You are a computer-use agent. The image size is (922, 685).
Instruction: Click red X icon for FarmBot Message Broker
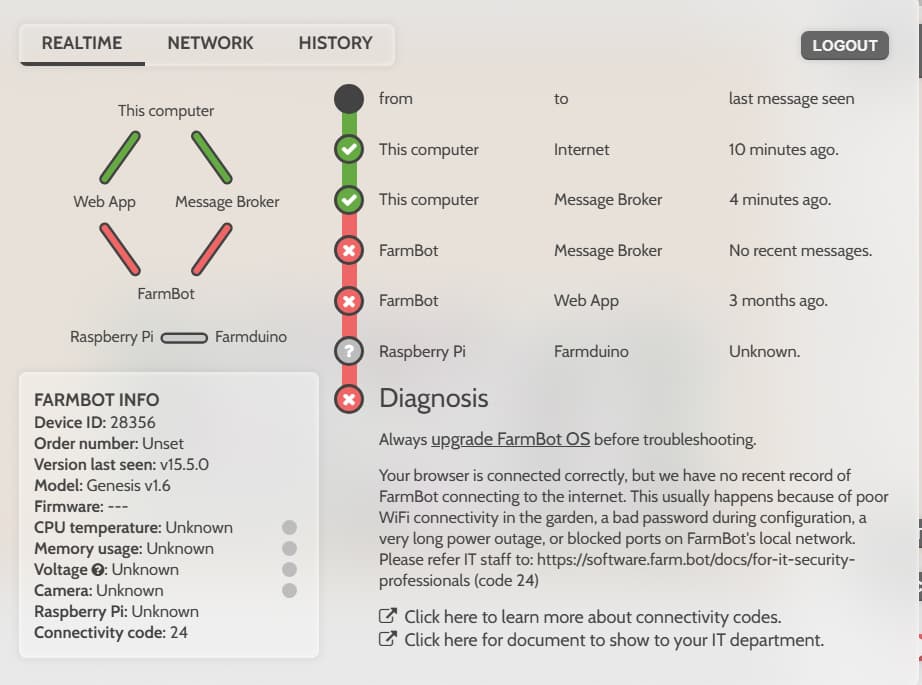click(348, 250)
